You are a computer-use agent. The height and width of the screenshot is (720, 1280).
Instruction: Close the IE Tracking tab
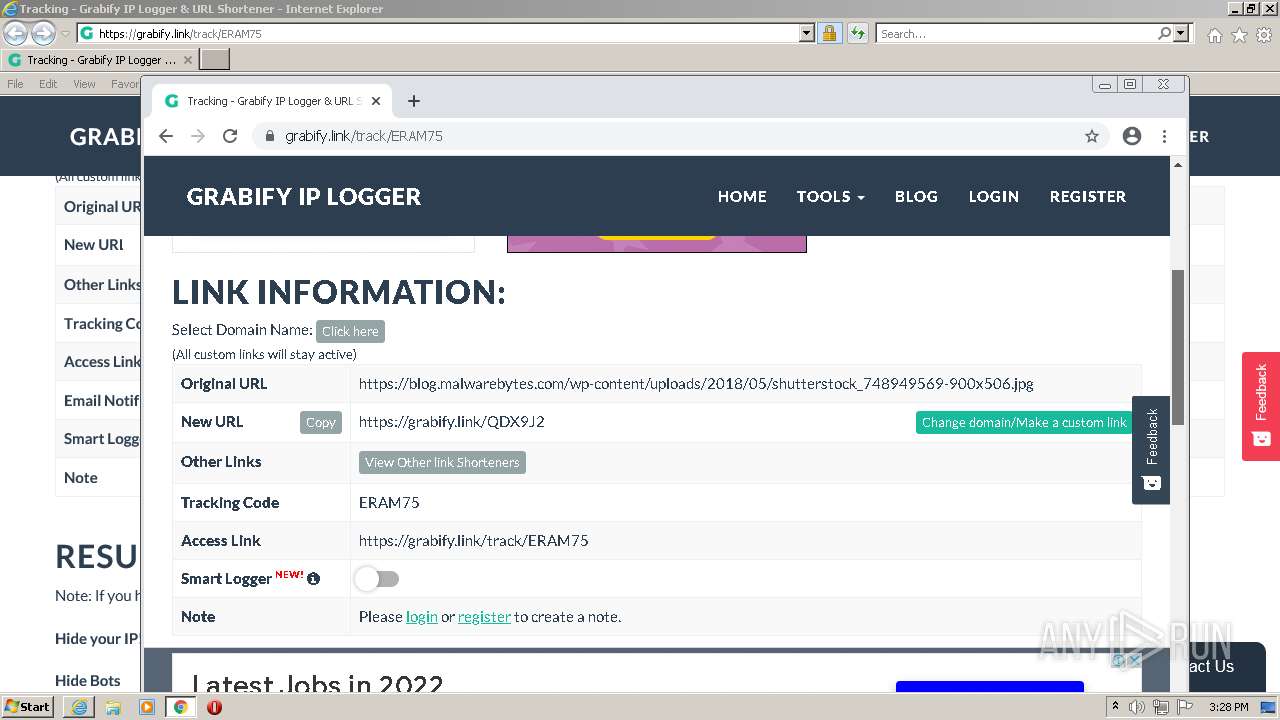click(x=187, y=60)
